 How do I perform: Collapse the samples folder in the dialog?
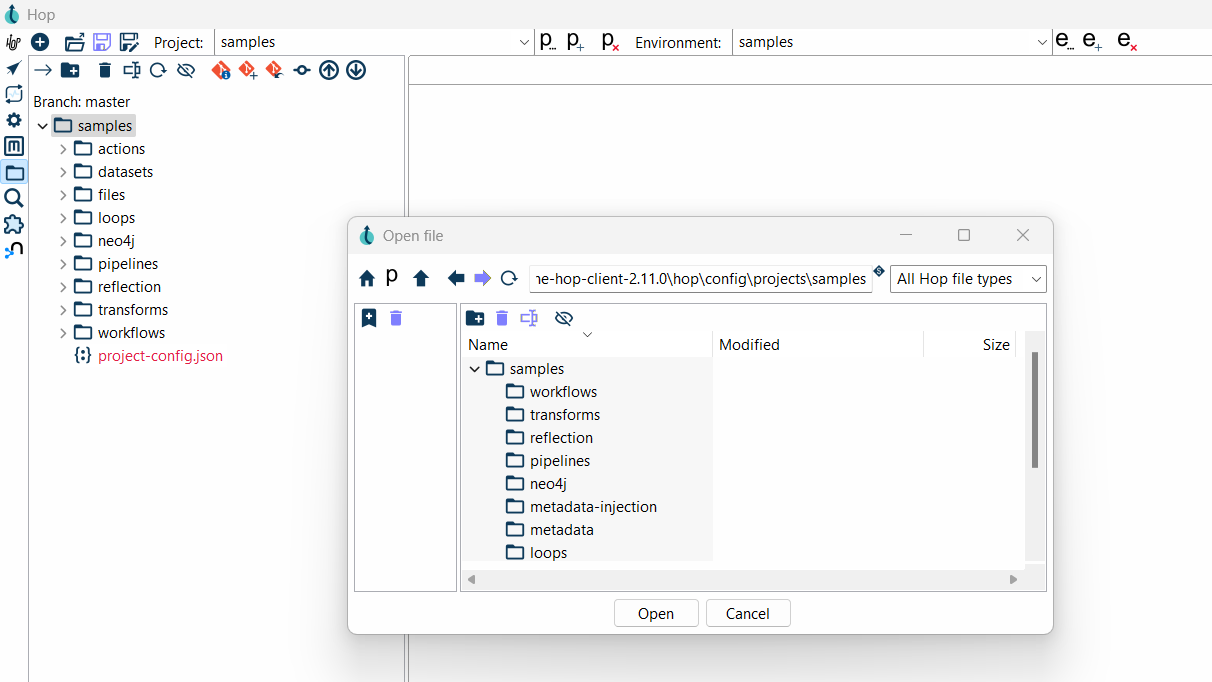pos(475,369)
